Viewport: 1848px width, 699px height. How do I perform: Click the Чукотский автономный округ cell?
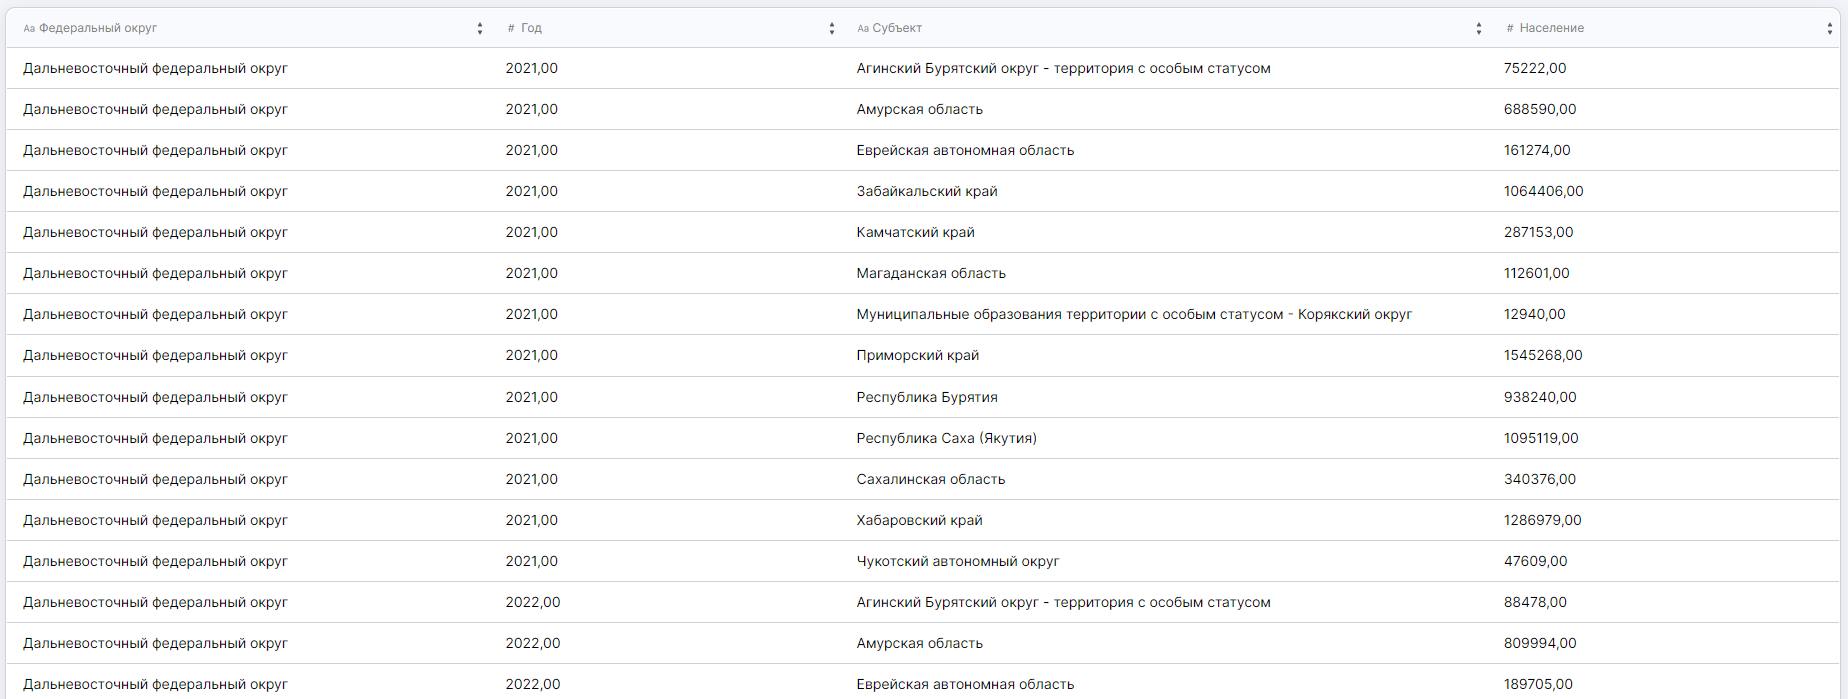tap(957, 561)
